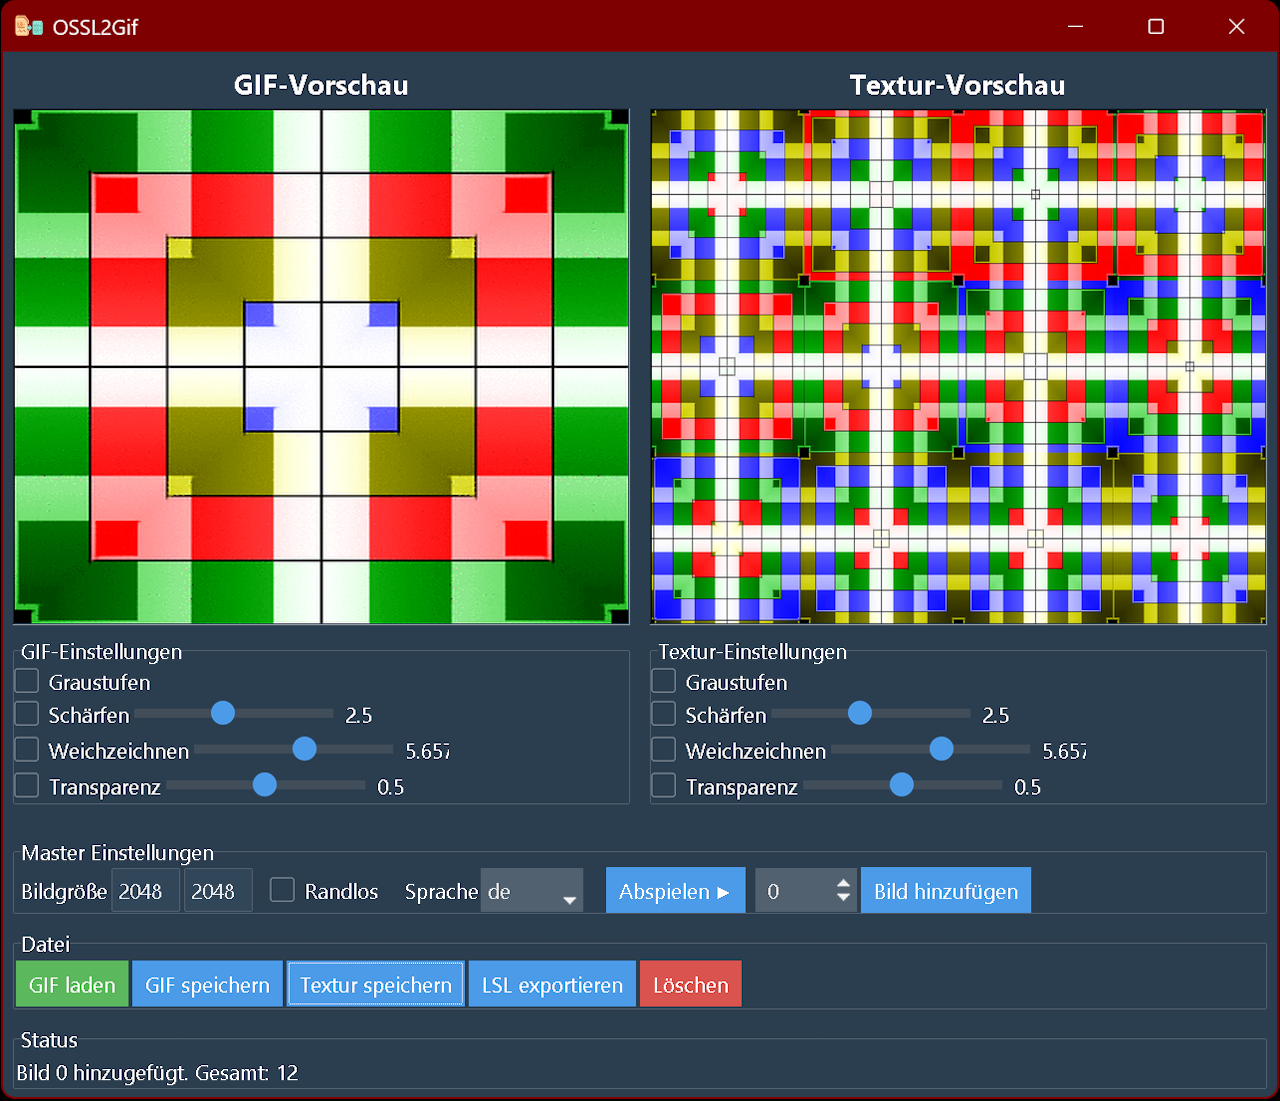1280x1101 pixels.
Task: Click GIF laden button
Action: 72,984
